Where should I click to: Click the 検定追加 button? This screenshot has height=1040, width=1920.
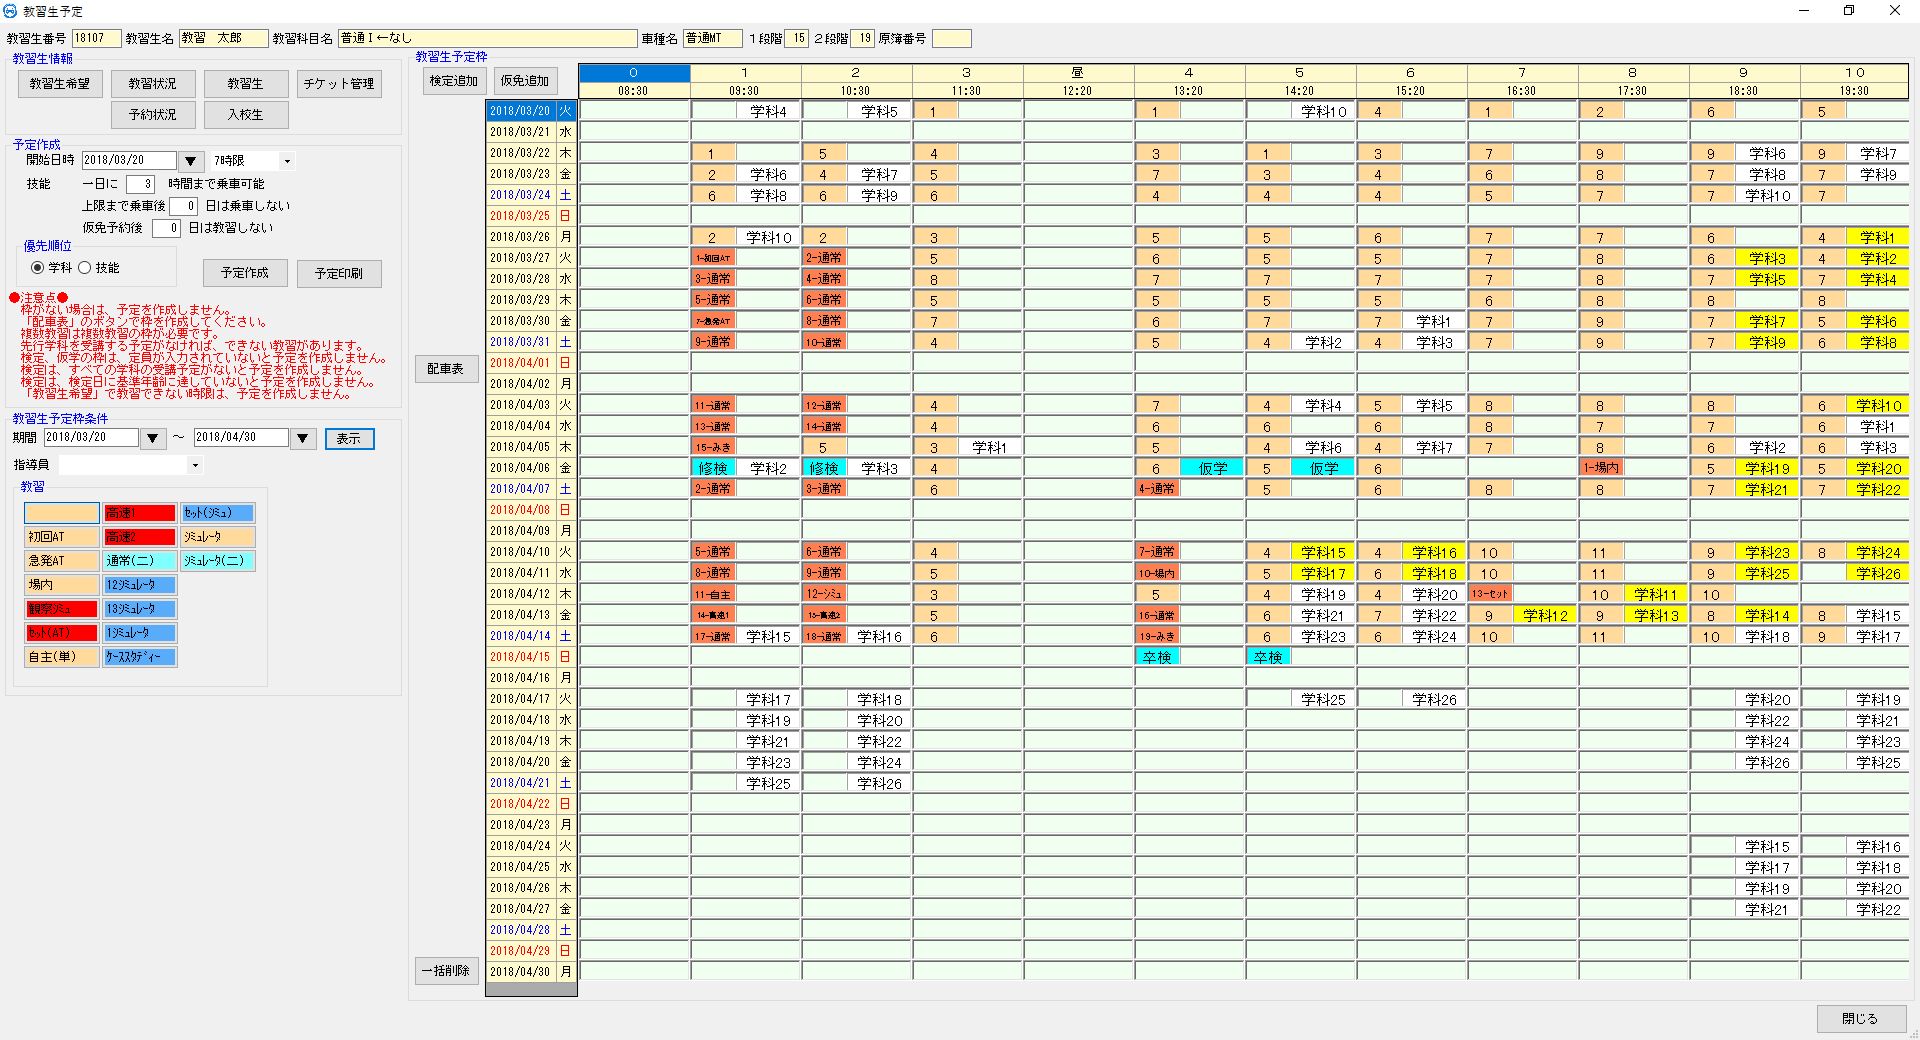(454, 81)
